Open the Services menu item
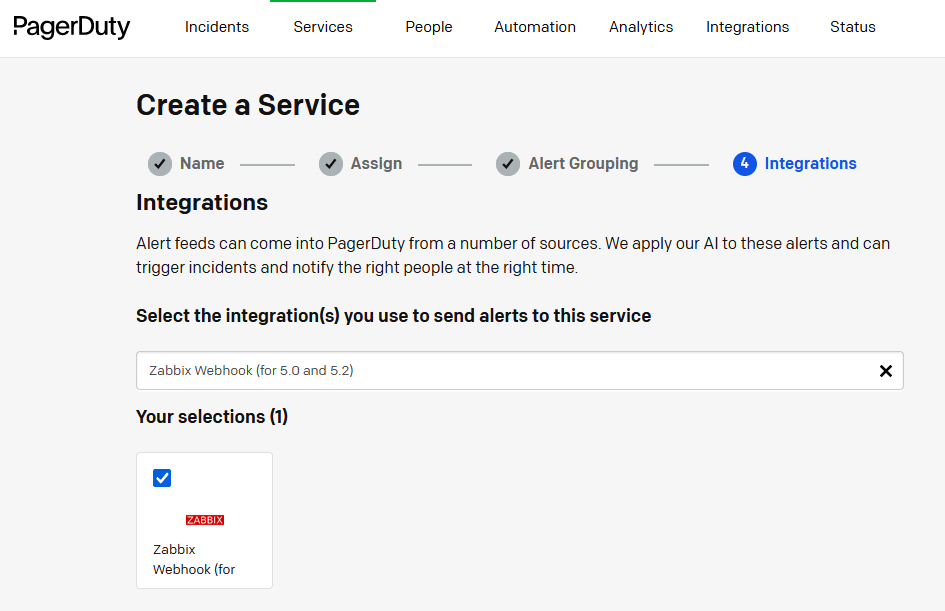Viewport: 945px width, 611px height. pyautogui.click(x=323, y=27)
